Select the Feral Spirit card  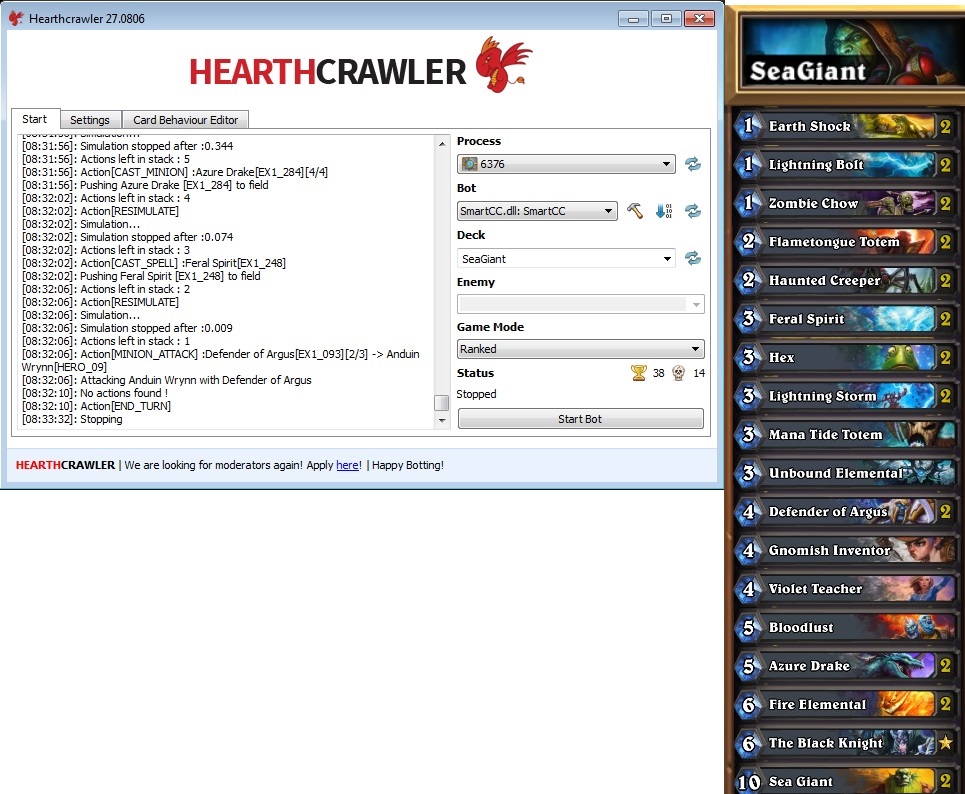(845, 319)
